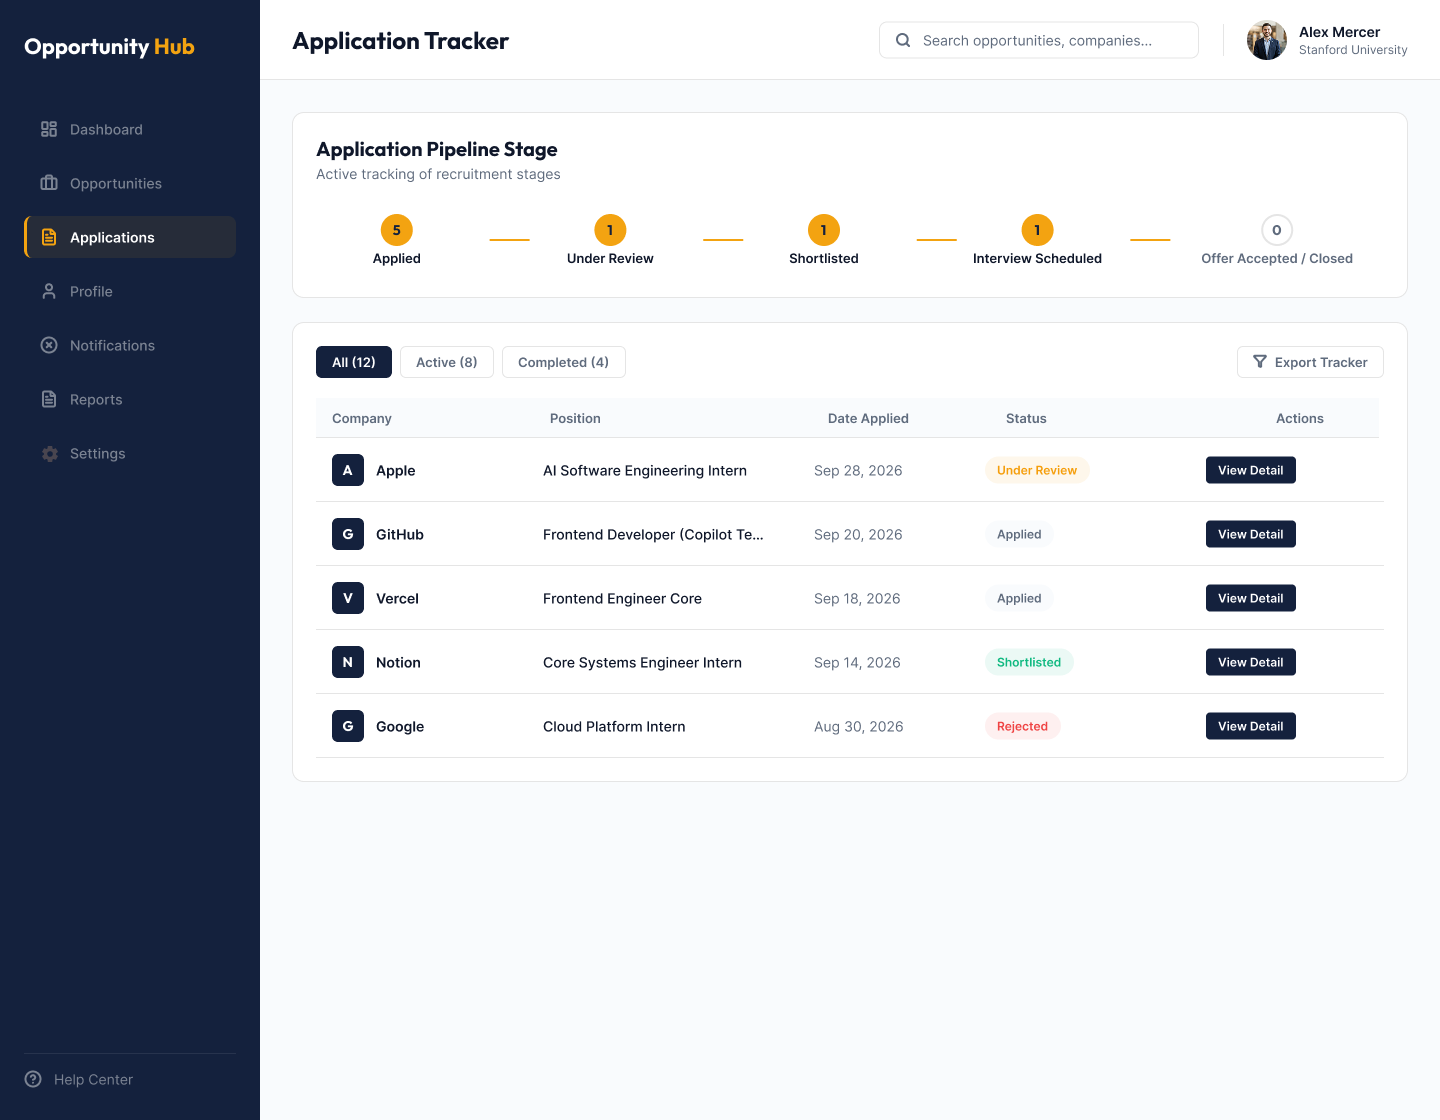View detail for the GitHub application
The height and width of the screenshot is (1120, 1440).
[1251, 534]
